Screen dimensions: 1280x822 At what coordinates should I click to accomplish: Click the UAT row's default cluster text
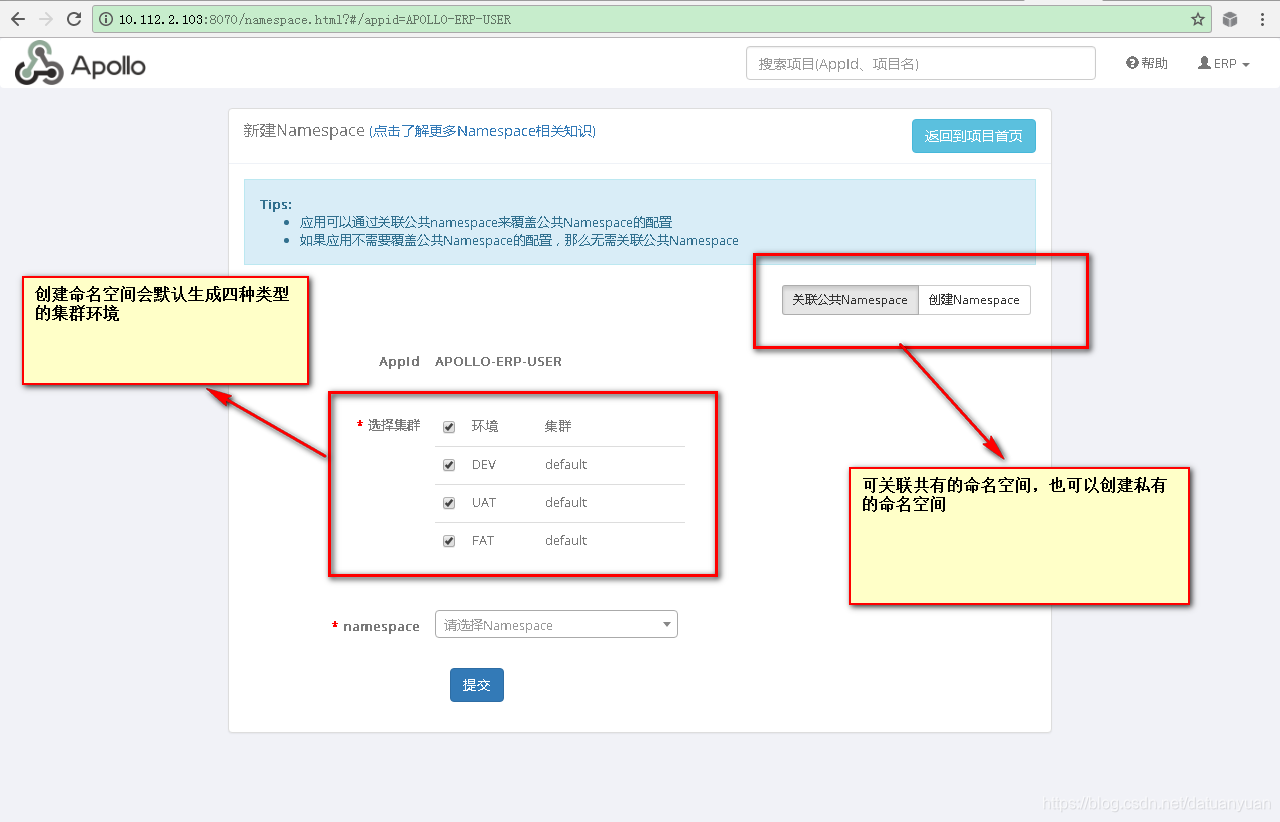(566, 502)
